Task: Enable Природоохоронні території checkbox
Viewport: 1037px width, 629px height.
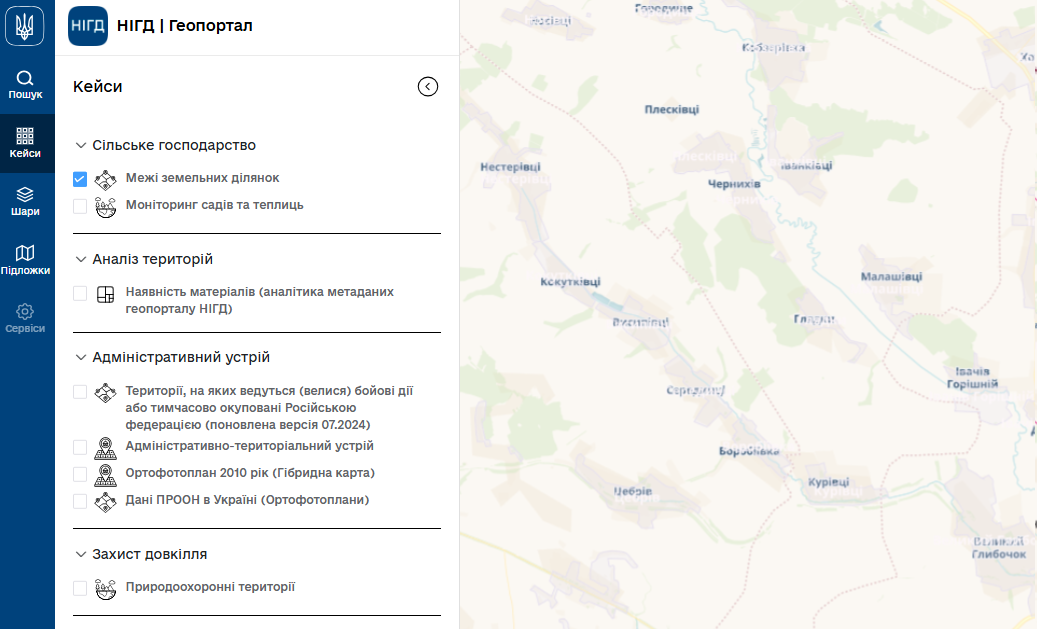Action: tap(80, 588)
